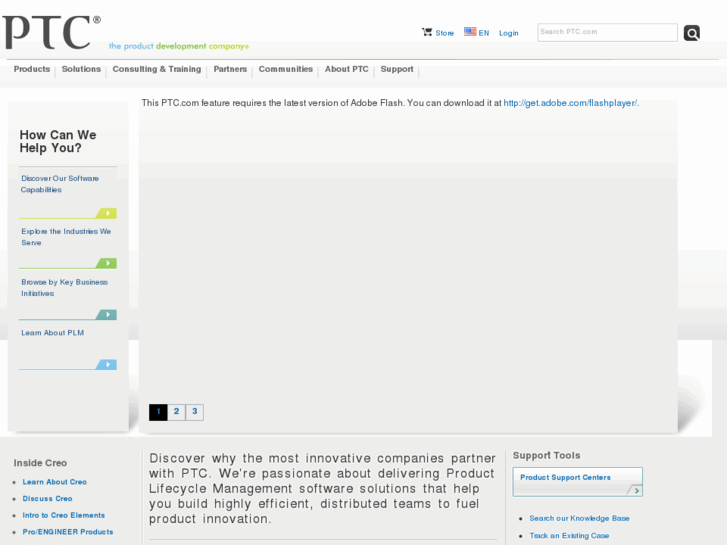Click the 'How Can We Help You?' heading
The height and width of the screenshot is (545, 727).
pyautogui.click(x=58, y=141)
